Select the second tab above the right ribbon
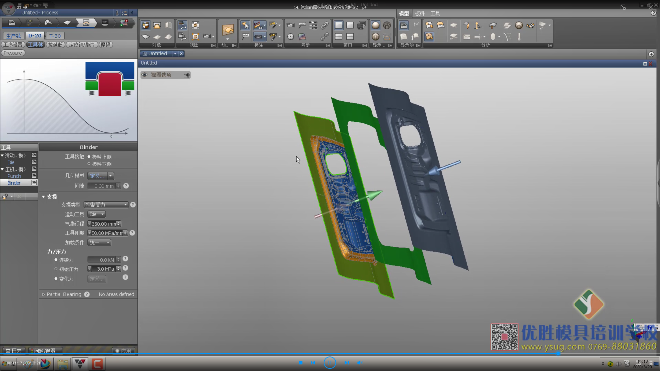This screenshot has width=660, height=371. click(x=419, y=13)
